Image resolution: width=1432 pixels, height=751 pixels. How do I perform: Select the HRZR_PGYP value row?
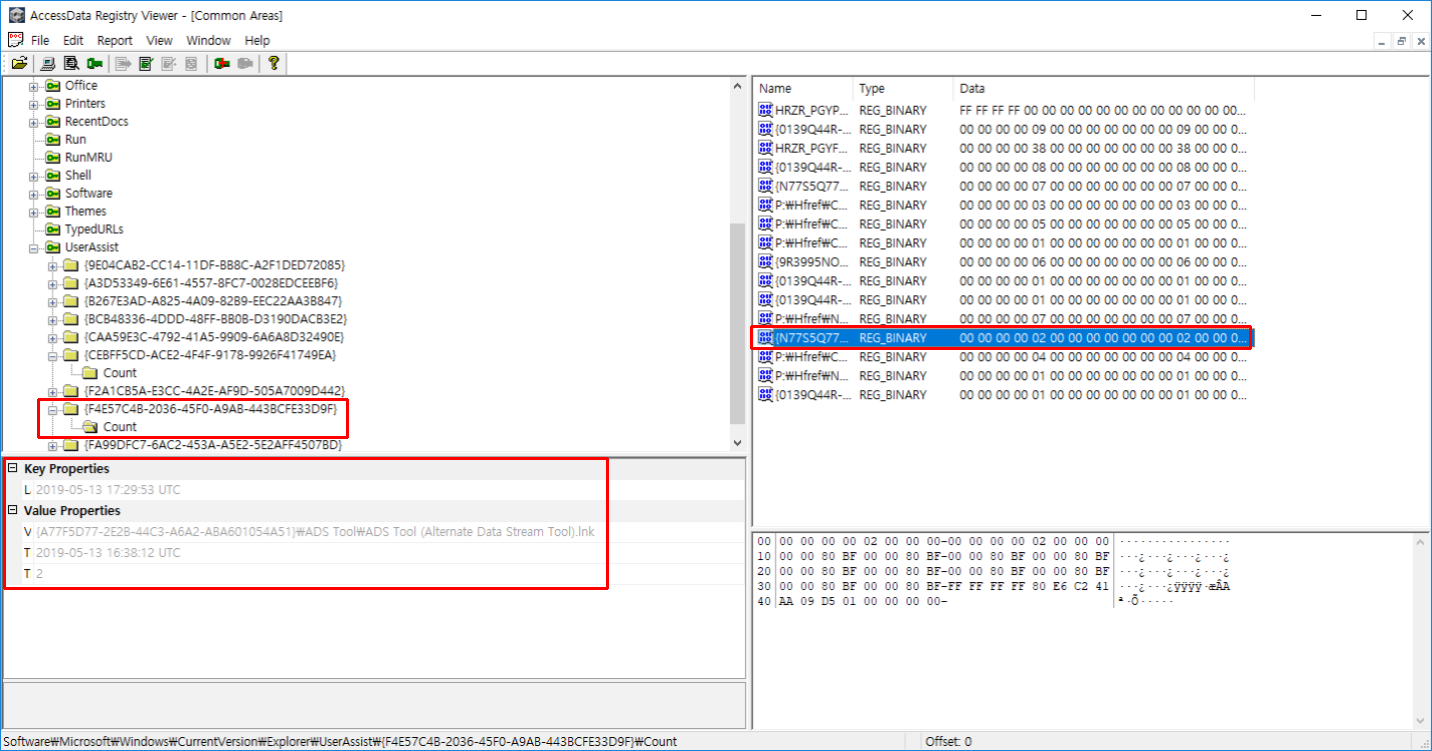[x=1003, y=110]
